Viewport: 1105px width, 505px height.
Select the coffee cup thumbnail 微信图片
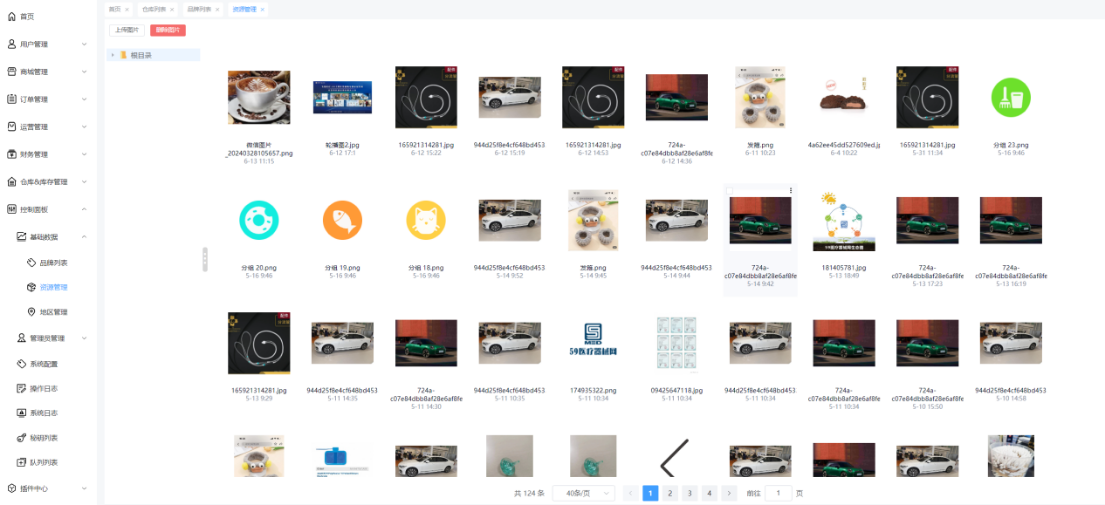259,97
